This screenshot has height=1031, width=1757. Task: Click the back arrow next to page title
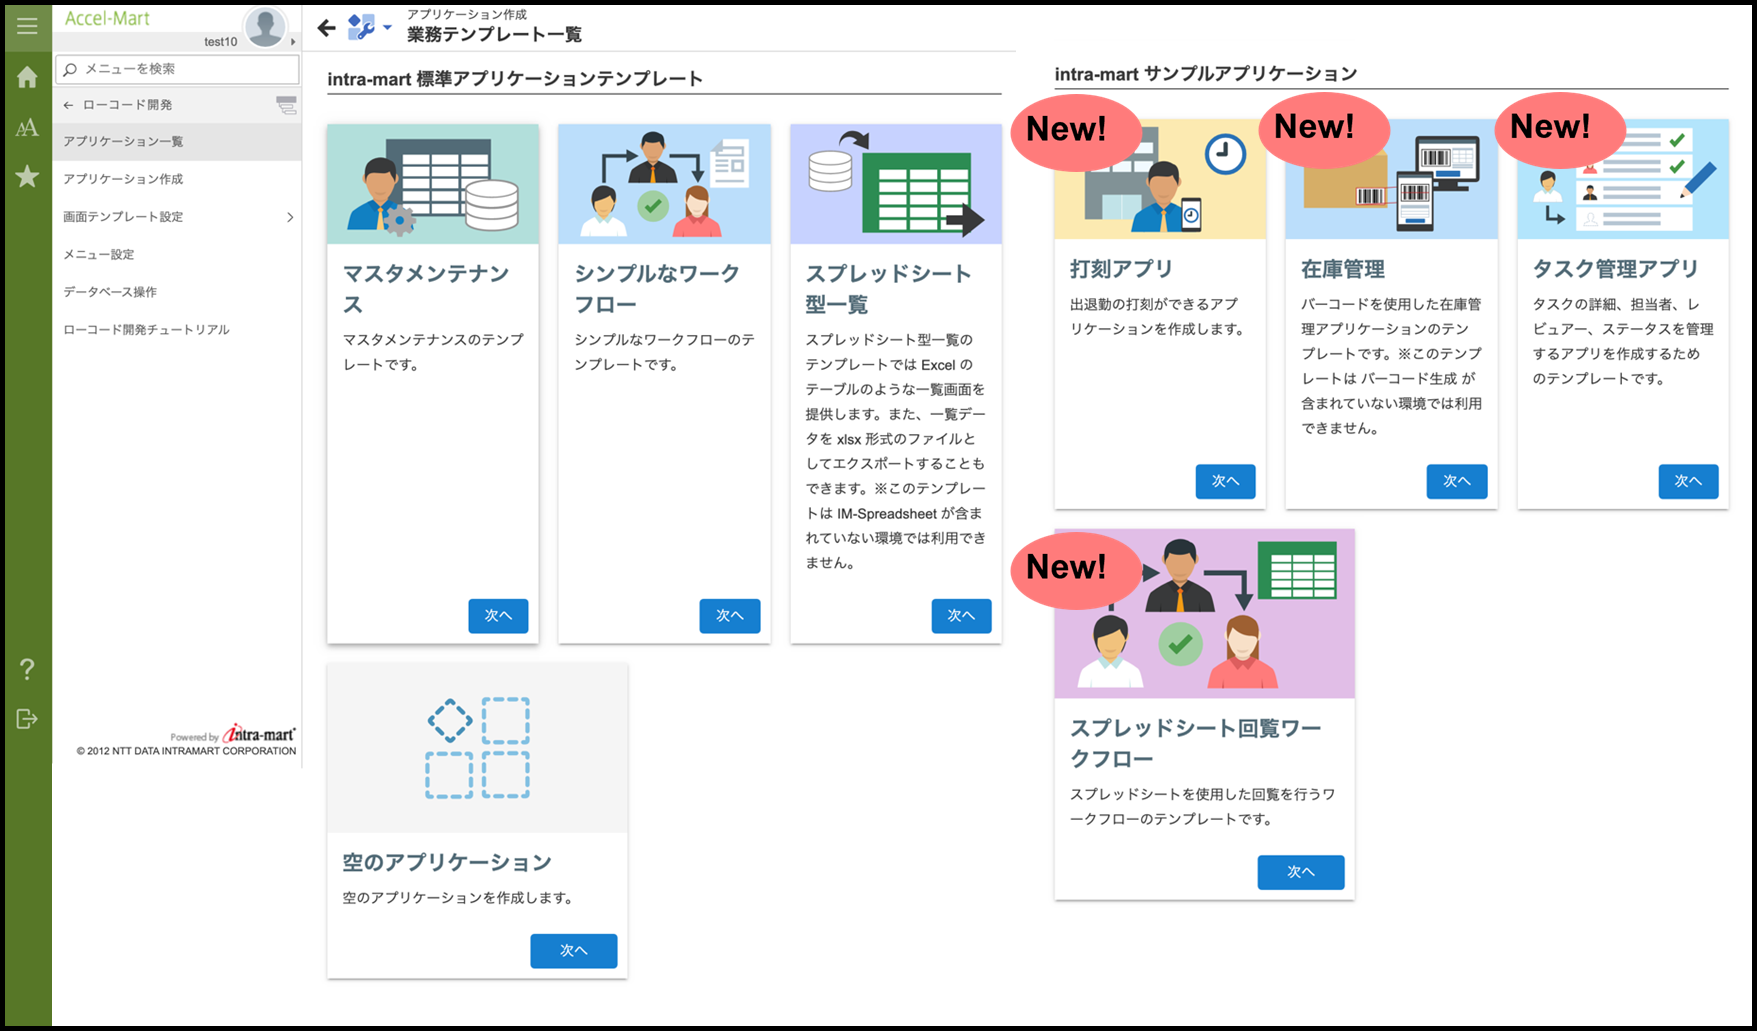coord(327,28)
